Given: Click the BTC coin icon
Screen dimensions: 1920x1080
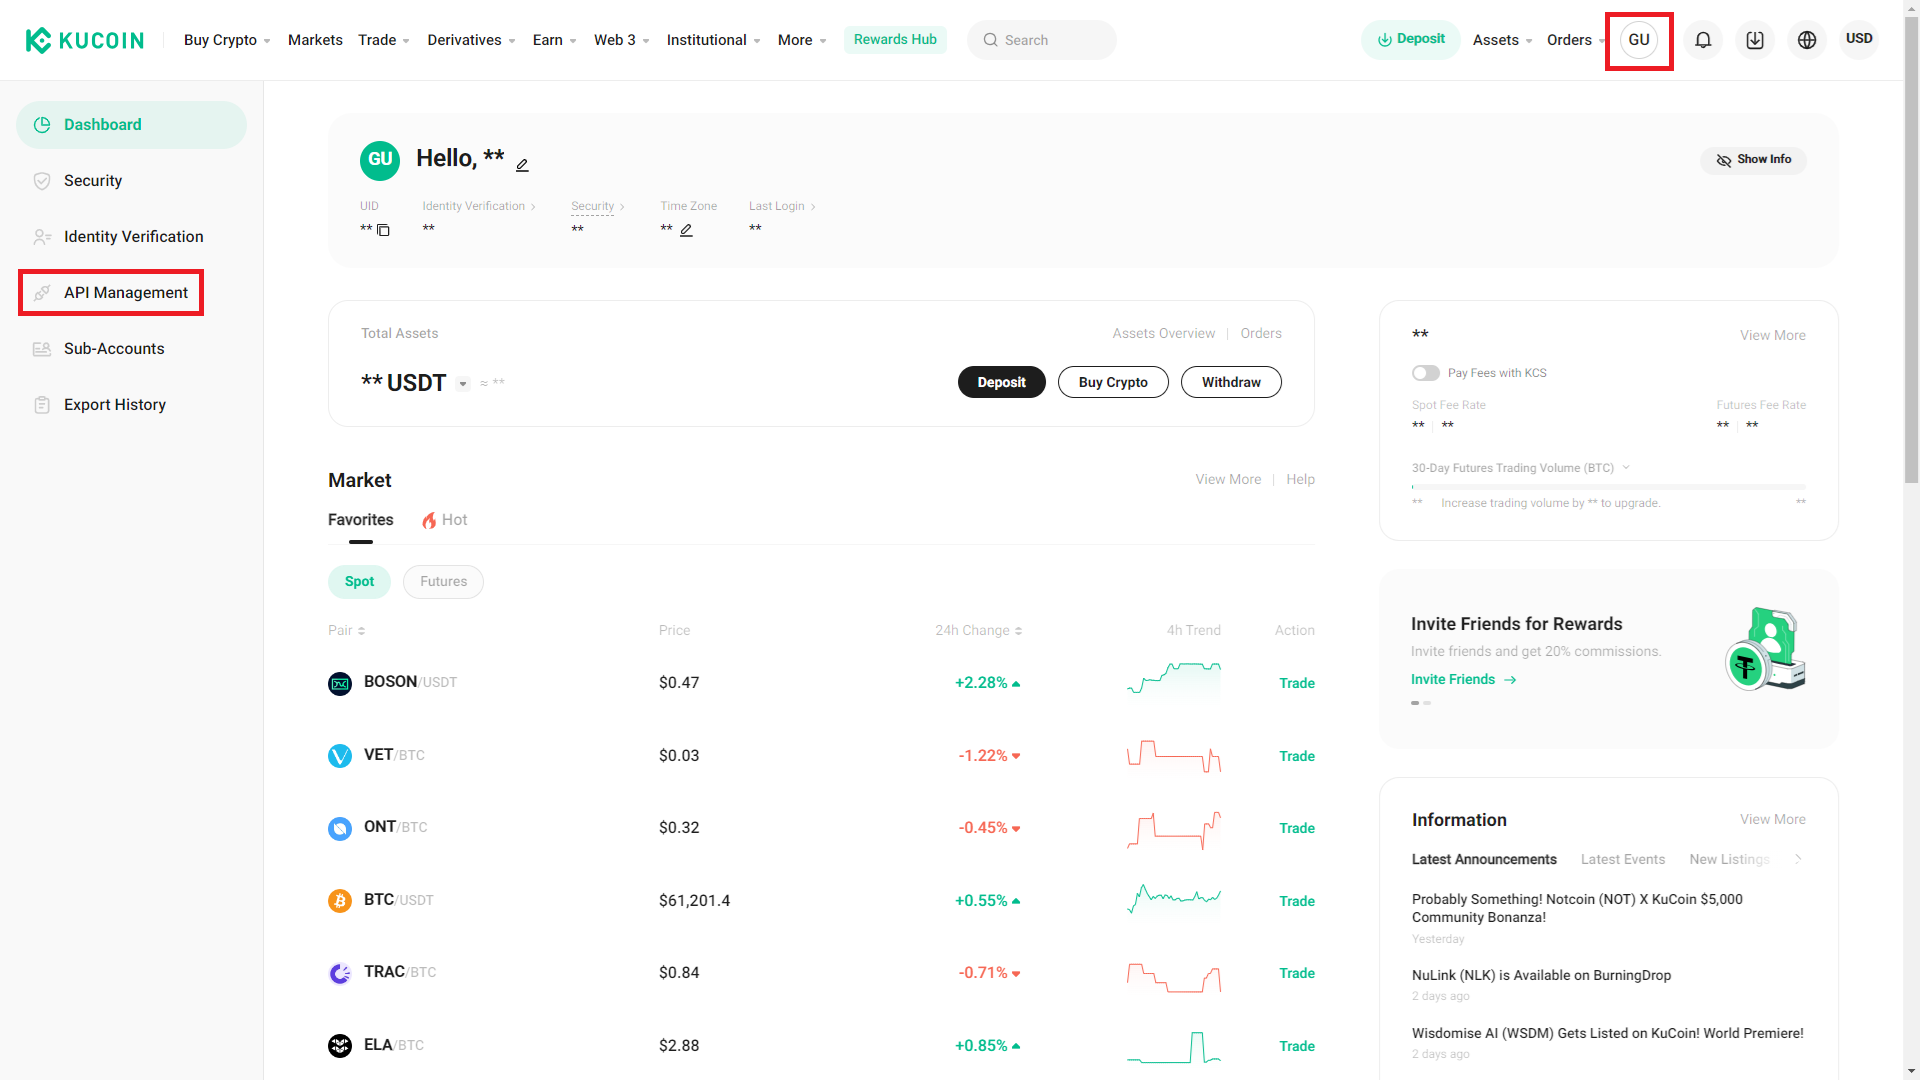Looking at the screenshot, I should pos(340,901).
